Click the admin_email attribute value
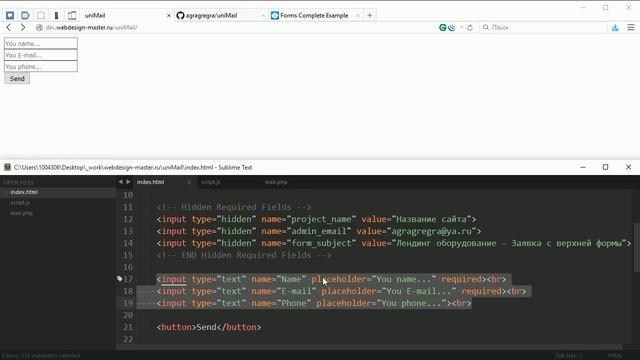 [x=319, y=231]
